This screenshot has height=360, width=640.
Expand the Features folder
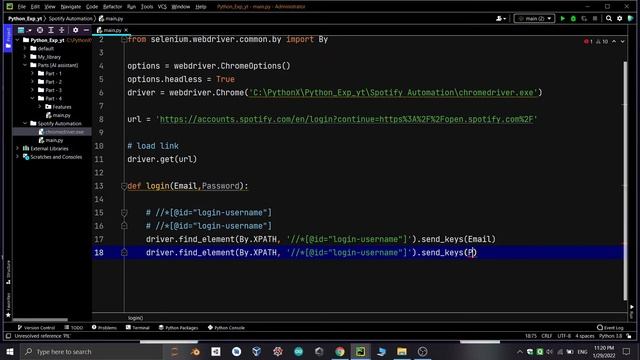coord(40,107)
